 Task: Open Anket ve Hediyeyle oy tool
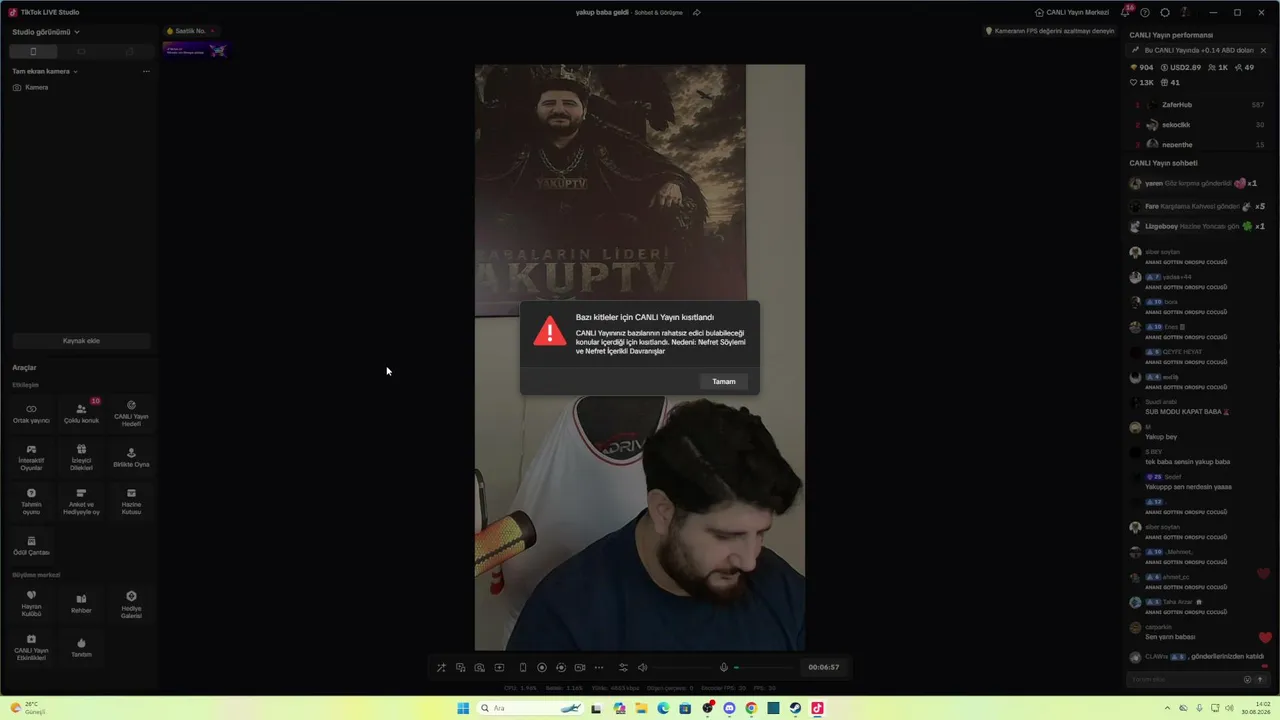81,501
